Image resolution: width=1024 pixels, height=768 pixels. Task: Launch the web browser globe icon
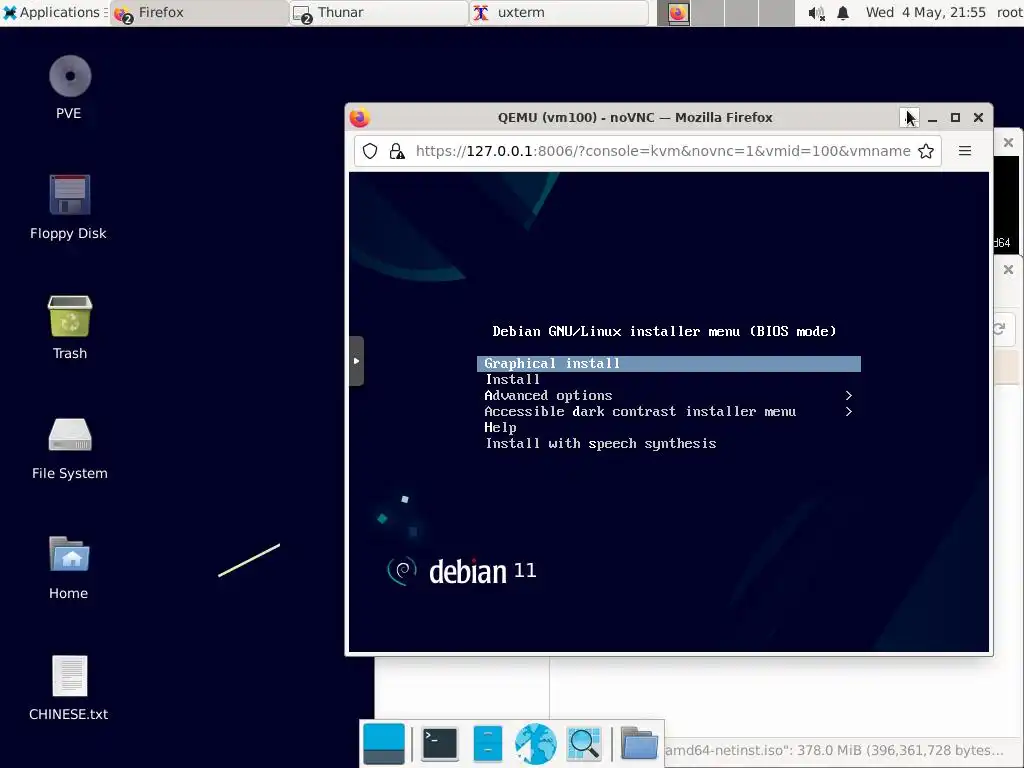(536, 744)
